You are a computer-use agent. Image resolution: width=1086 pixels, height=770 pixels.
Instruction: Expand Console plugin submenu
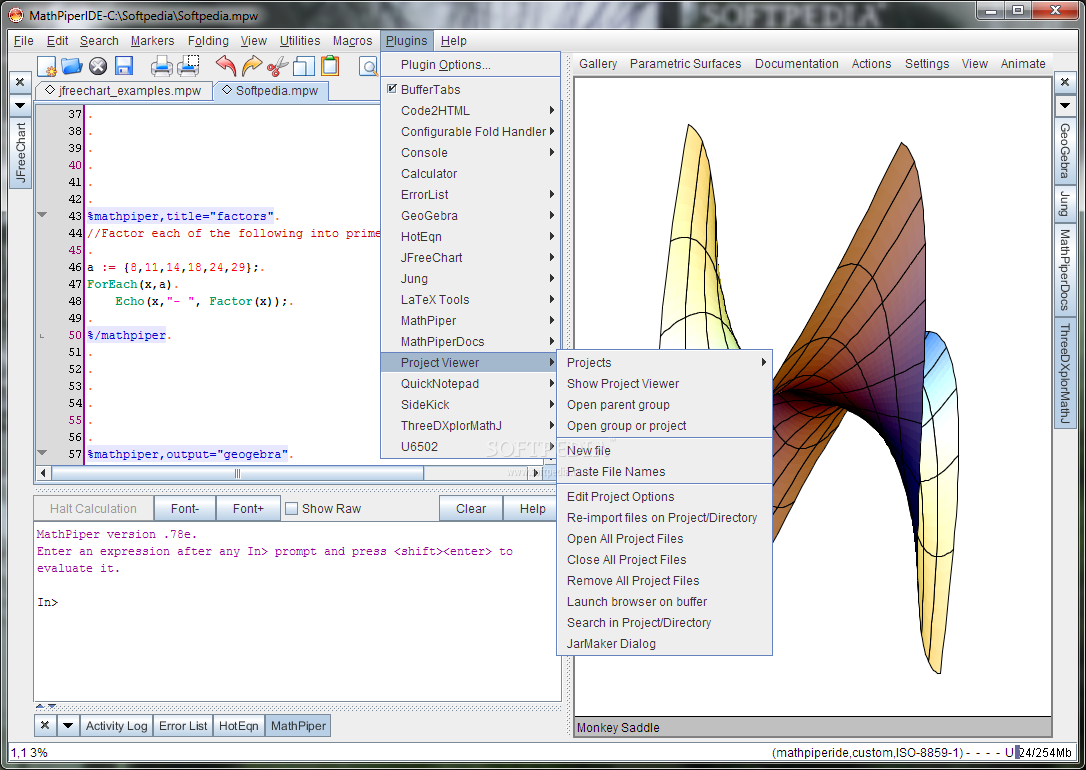pyautogui.click(x=470, y=152)
